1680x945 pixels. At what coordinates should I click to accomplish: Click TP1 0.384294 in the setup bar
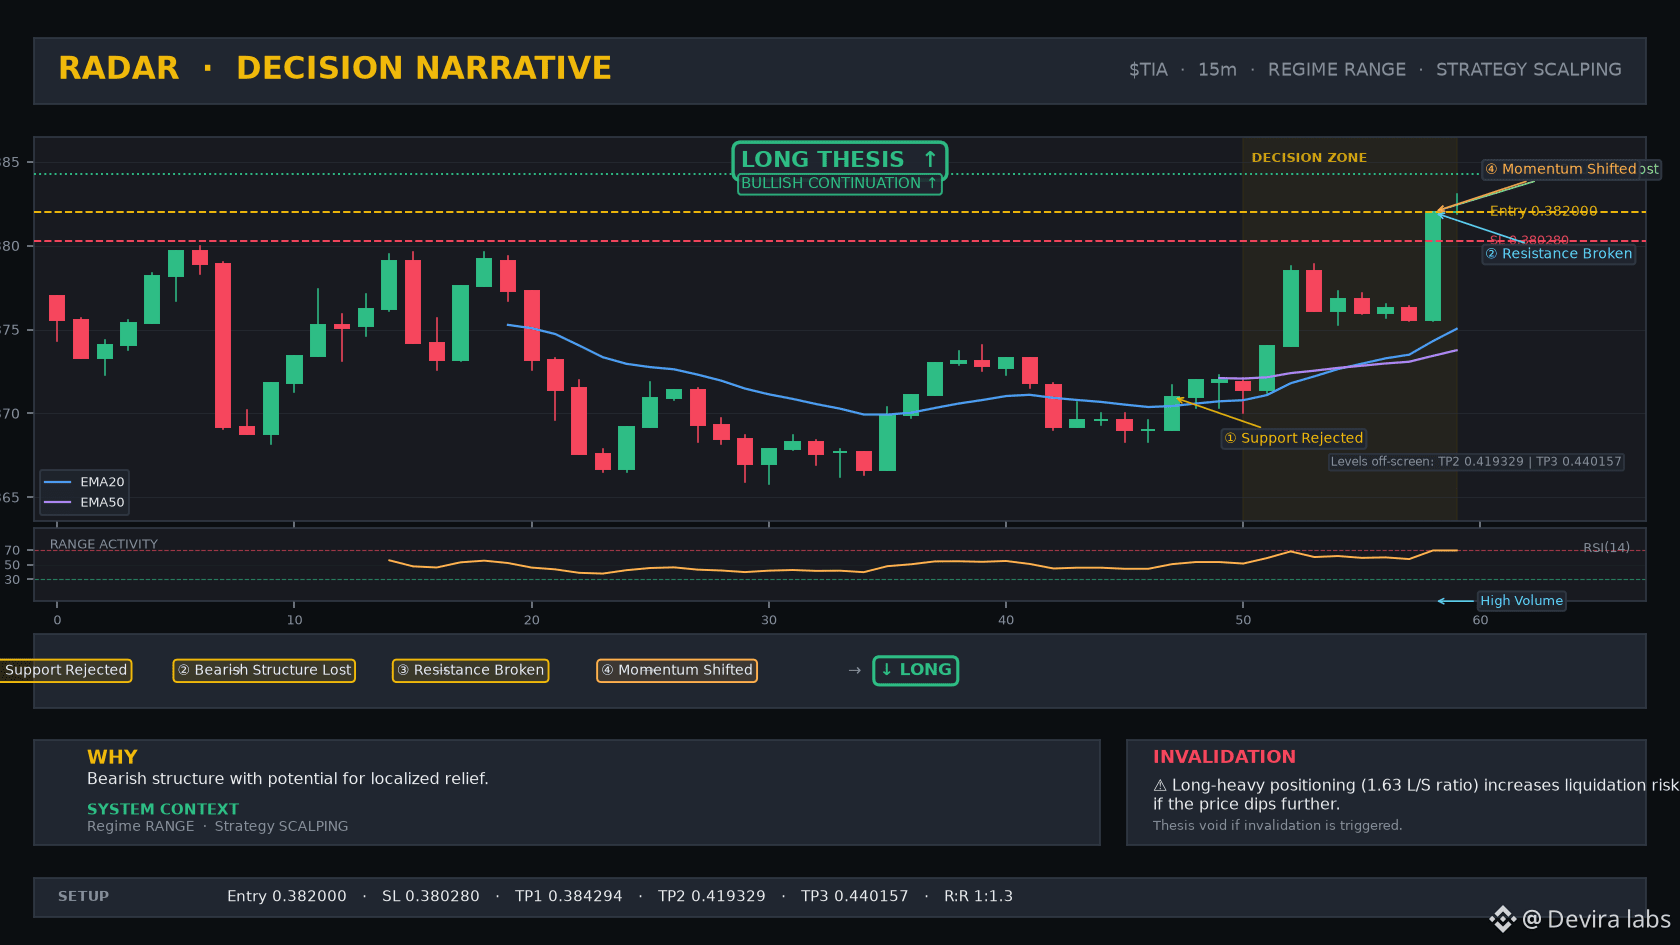[x=569, y=897]
